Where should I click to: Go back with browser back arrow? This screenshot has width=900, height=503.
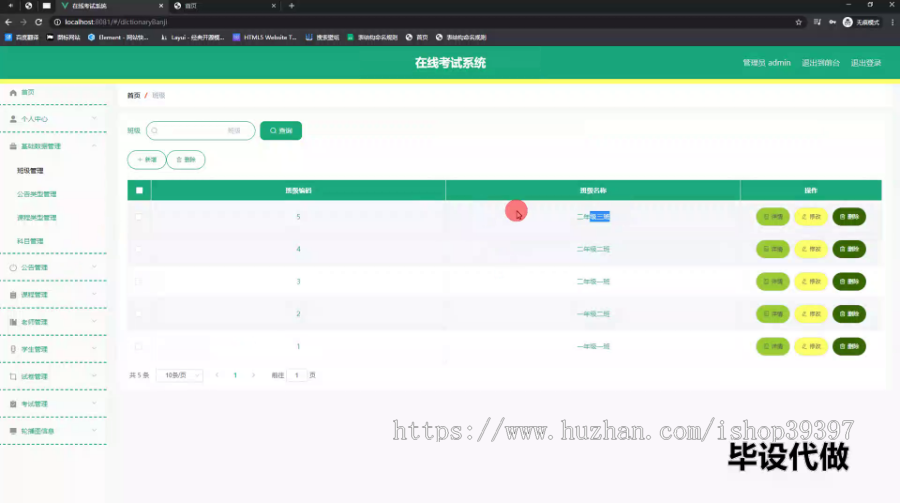[8, 22]
